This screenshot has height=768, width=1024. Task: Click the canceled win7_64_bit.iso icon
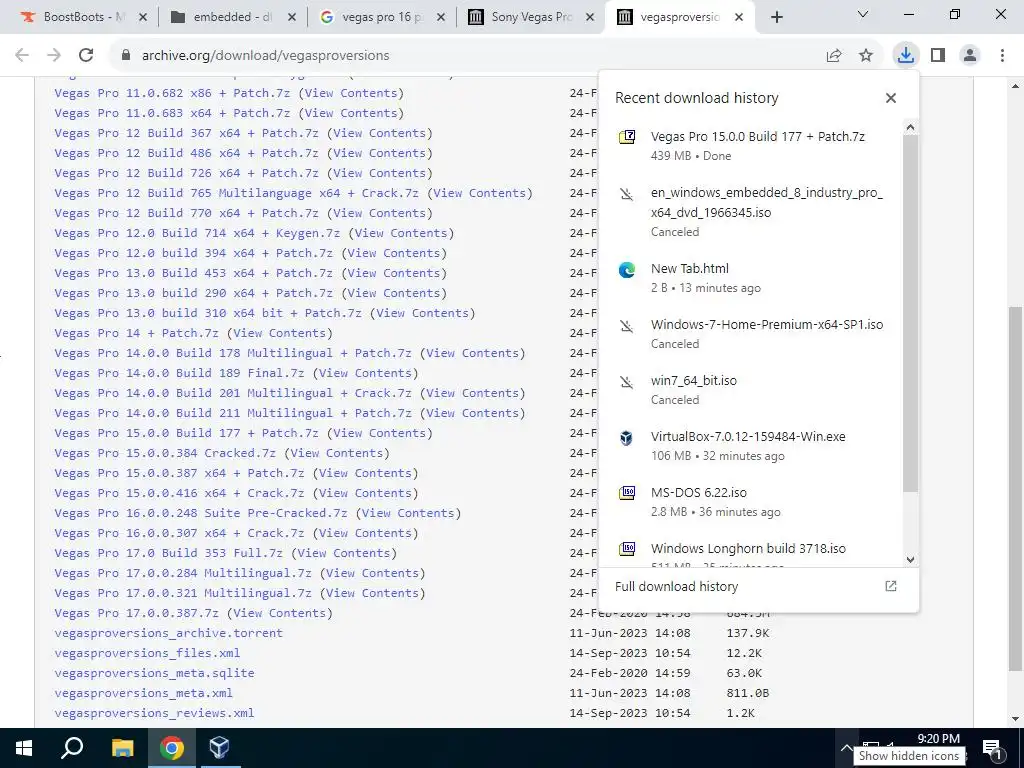(627, 382)
